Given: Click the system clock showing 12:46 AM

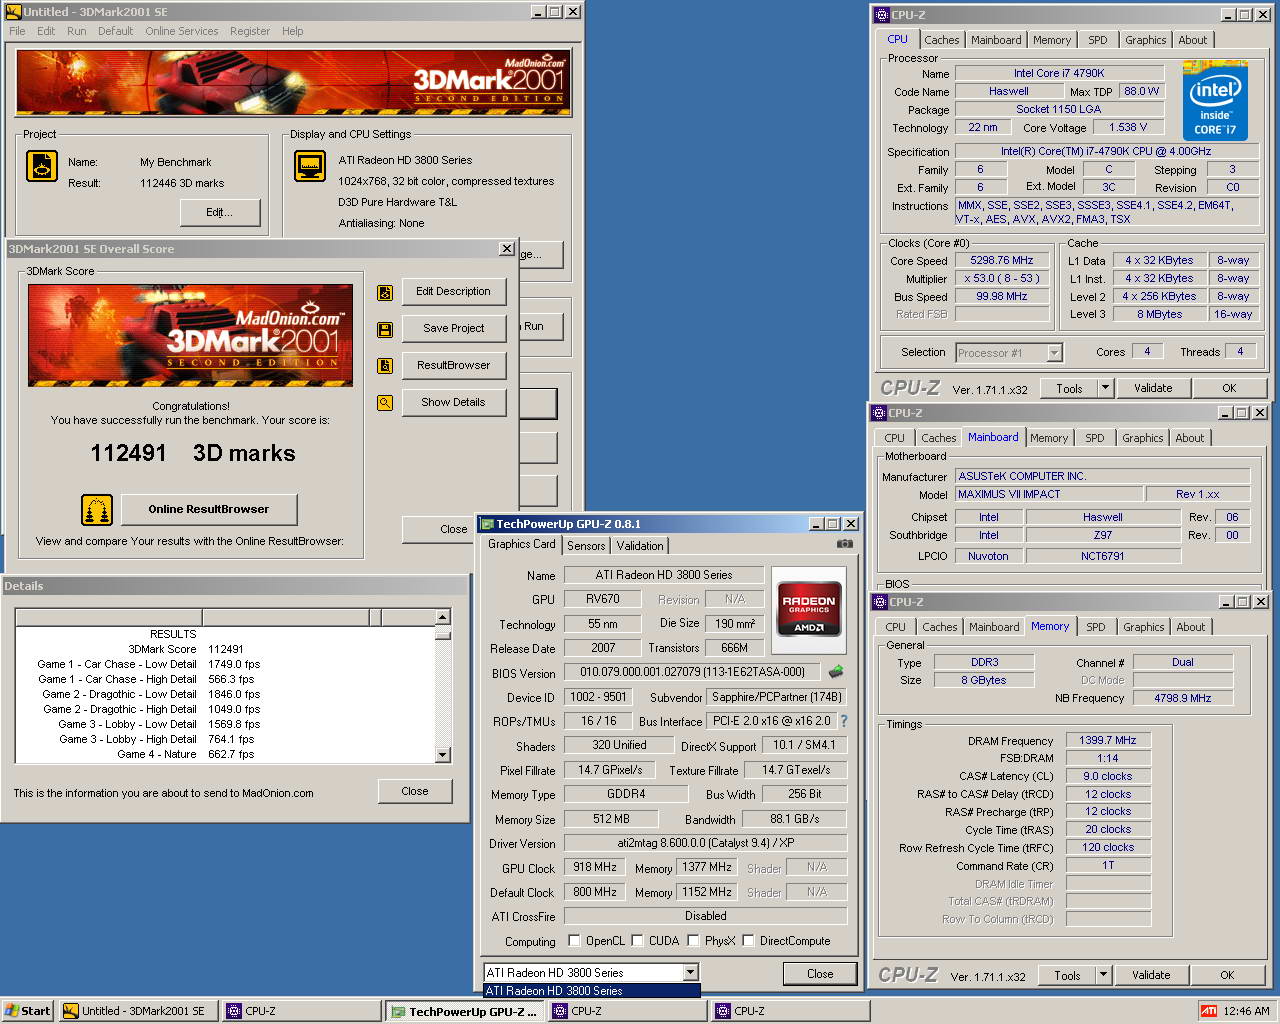Looking at the screenshot, I should [1246, 1011].
